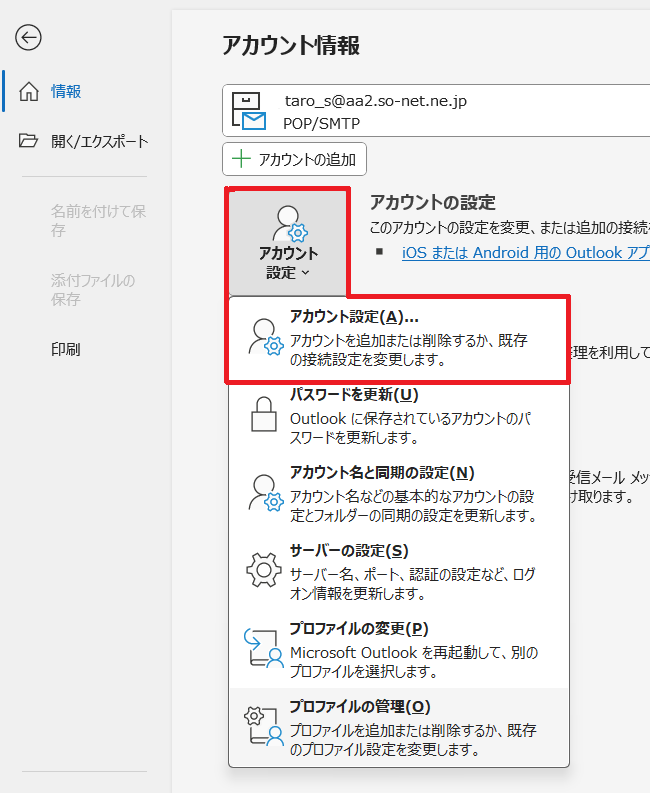Choose パスワードを更新(U) from the menu
The width and height of the screenshot is (650, 793).
[x=399, y=415]
